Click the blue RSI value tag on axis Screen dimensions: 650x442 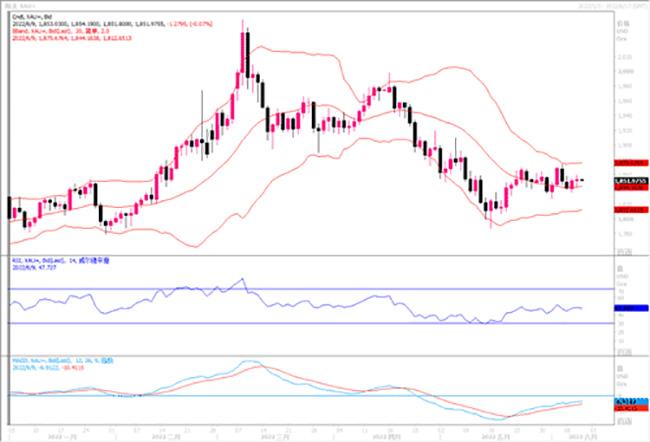point(630,308)
